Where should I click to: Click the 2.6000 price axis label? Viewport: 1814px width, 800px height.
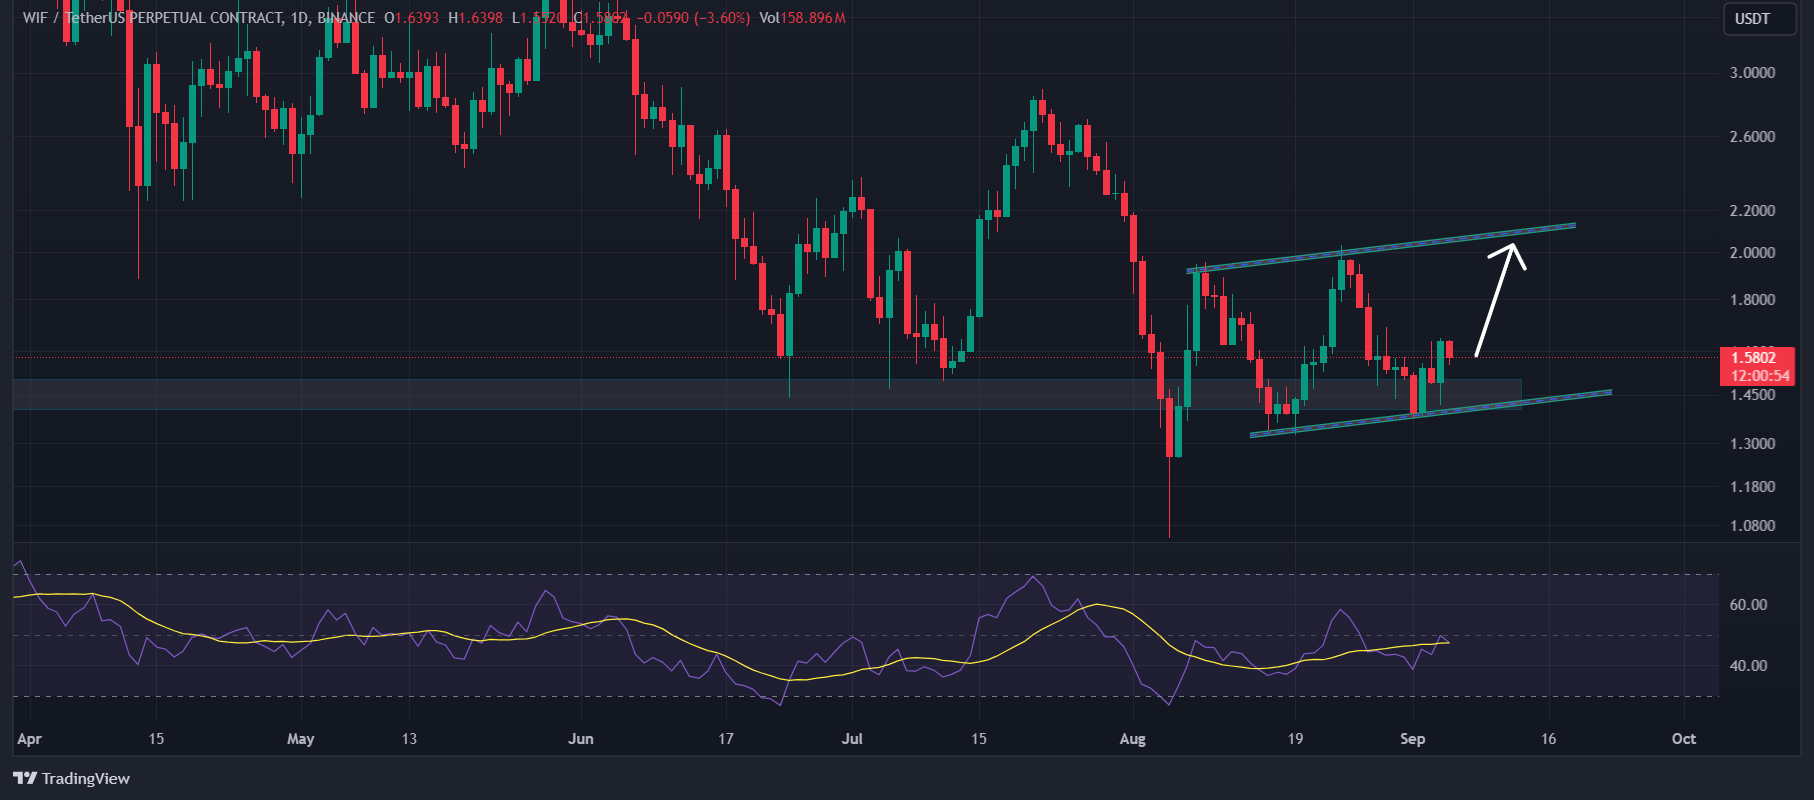(1752, 137)
